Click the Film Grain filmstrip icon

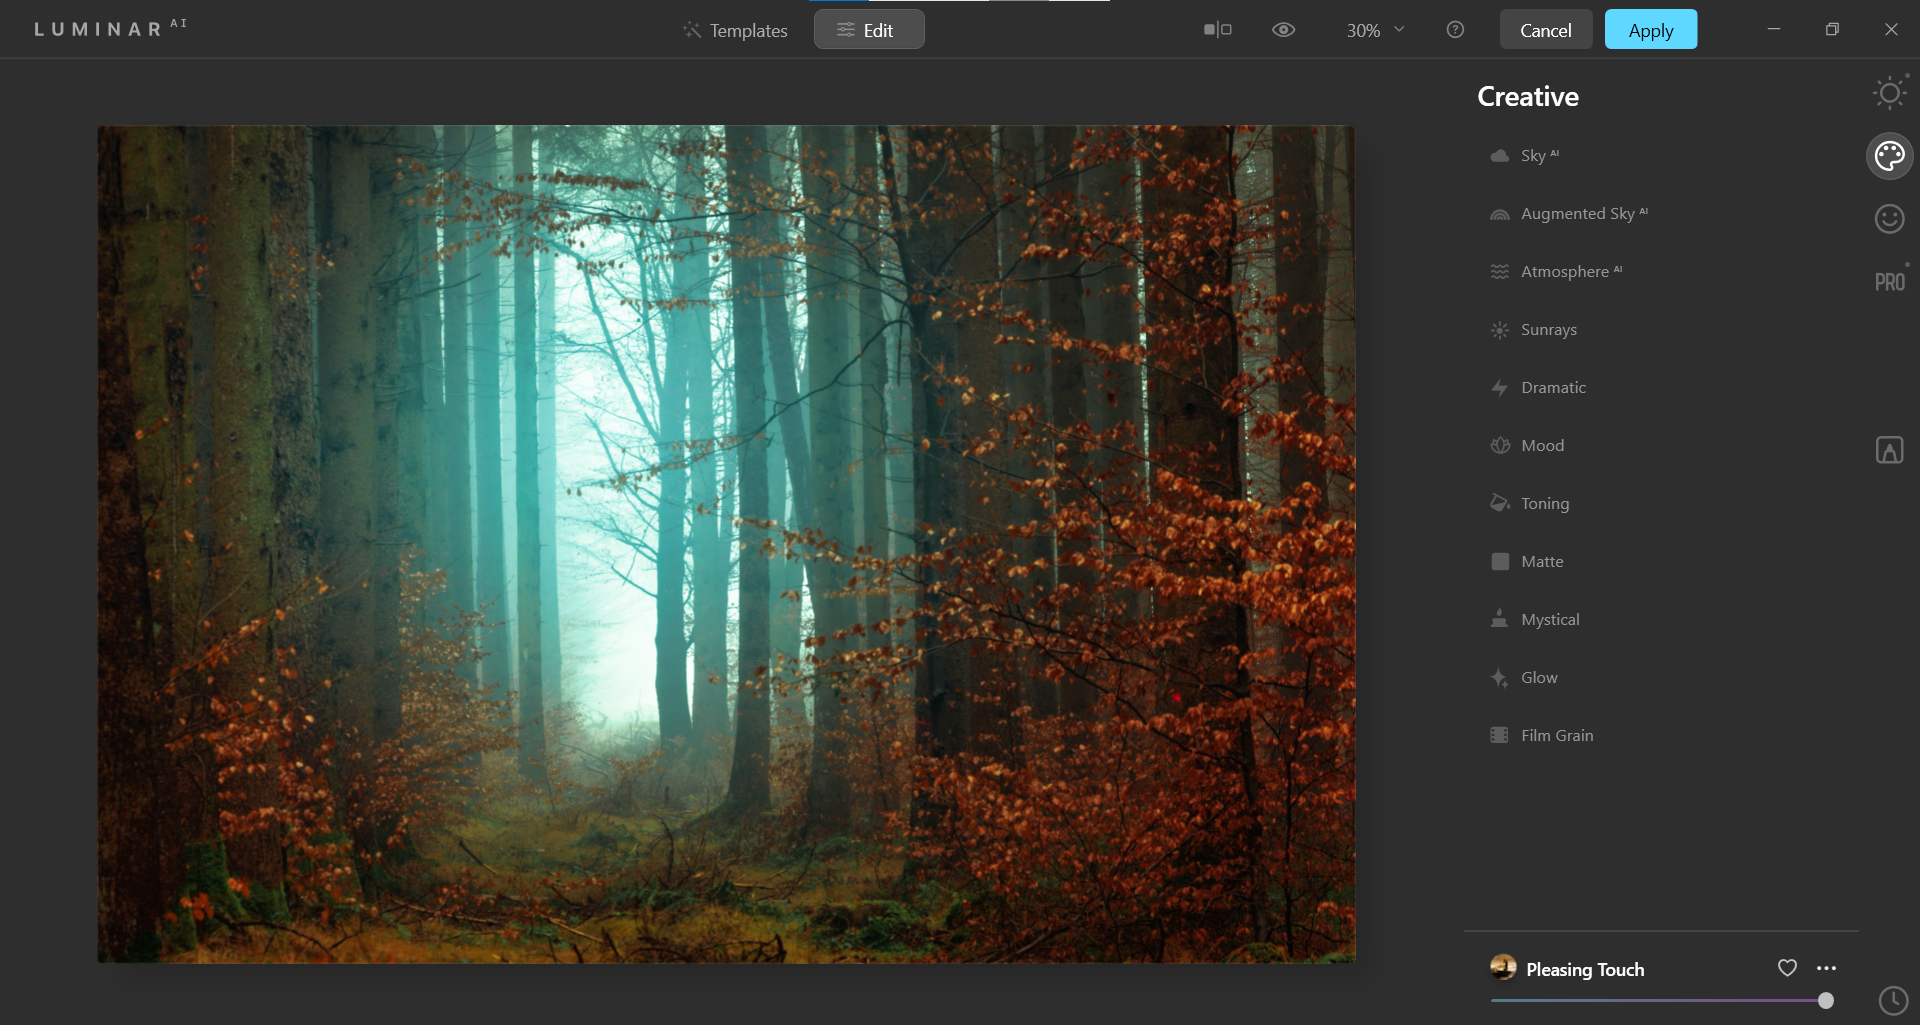(1499, 736)
